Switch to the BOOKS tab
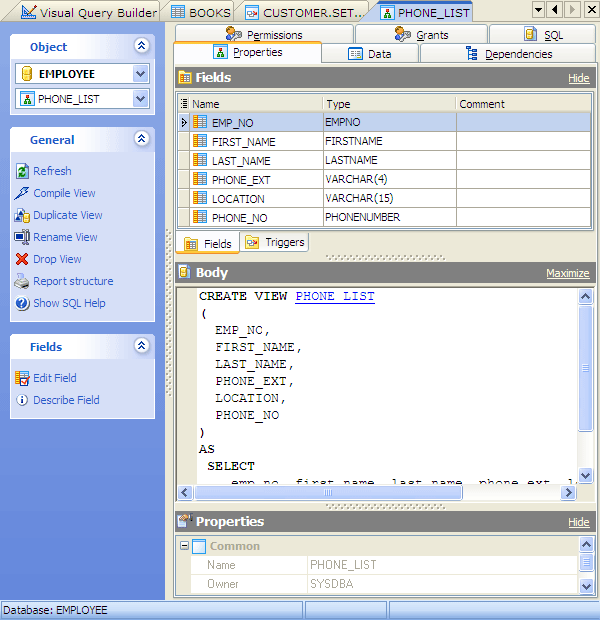 tap(201, 13)
